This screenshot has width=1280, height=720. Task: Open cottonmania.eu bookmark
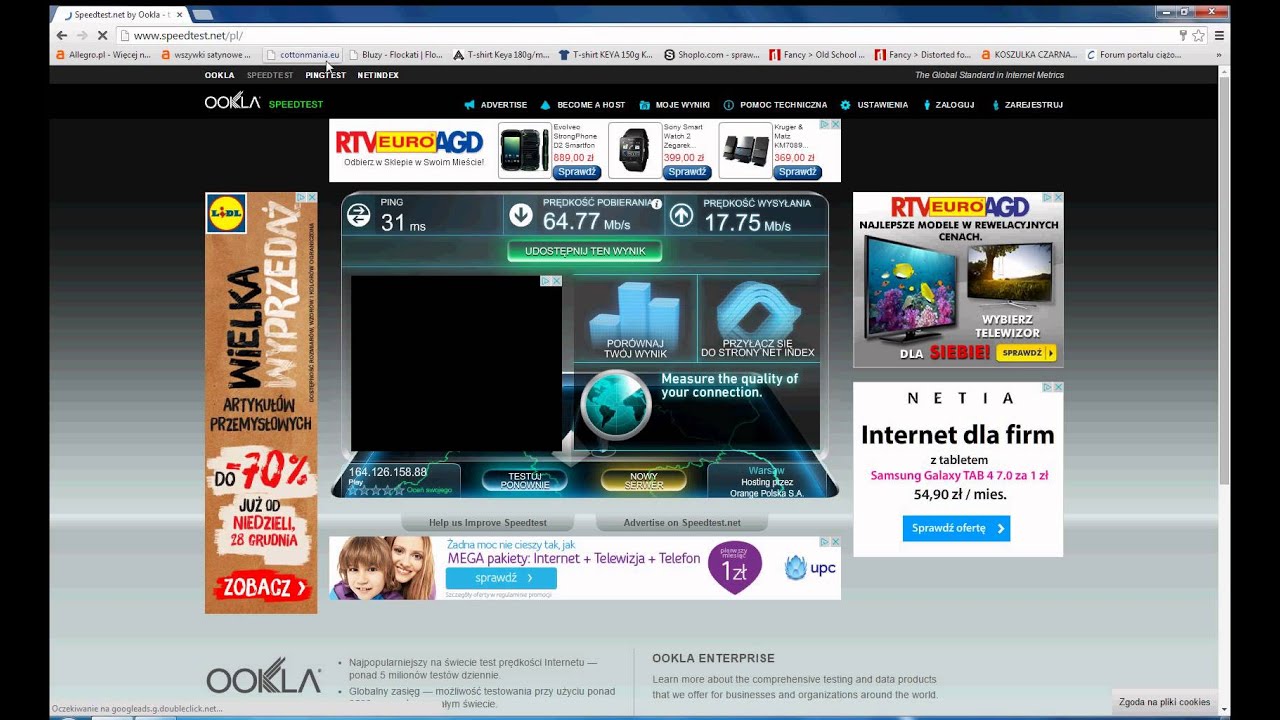[x=302, y=55]
